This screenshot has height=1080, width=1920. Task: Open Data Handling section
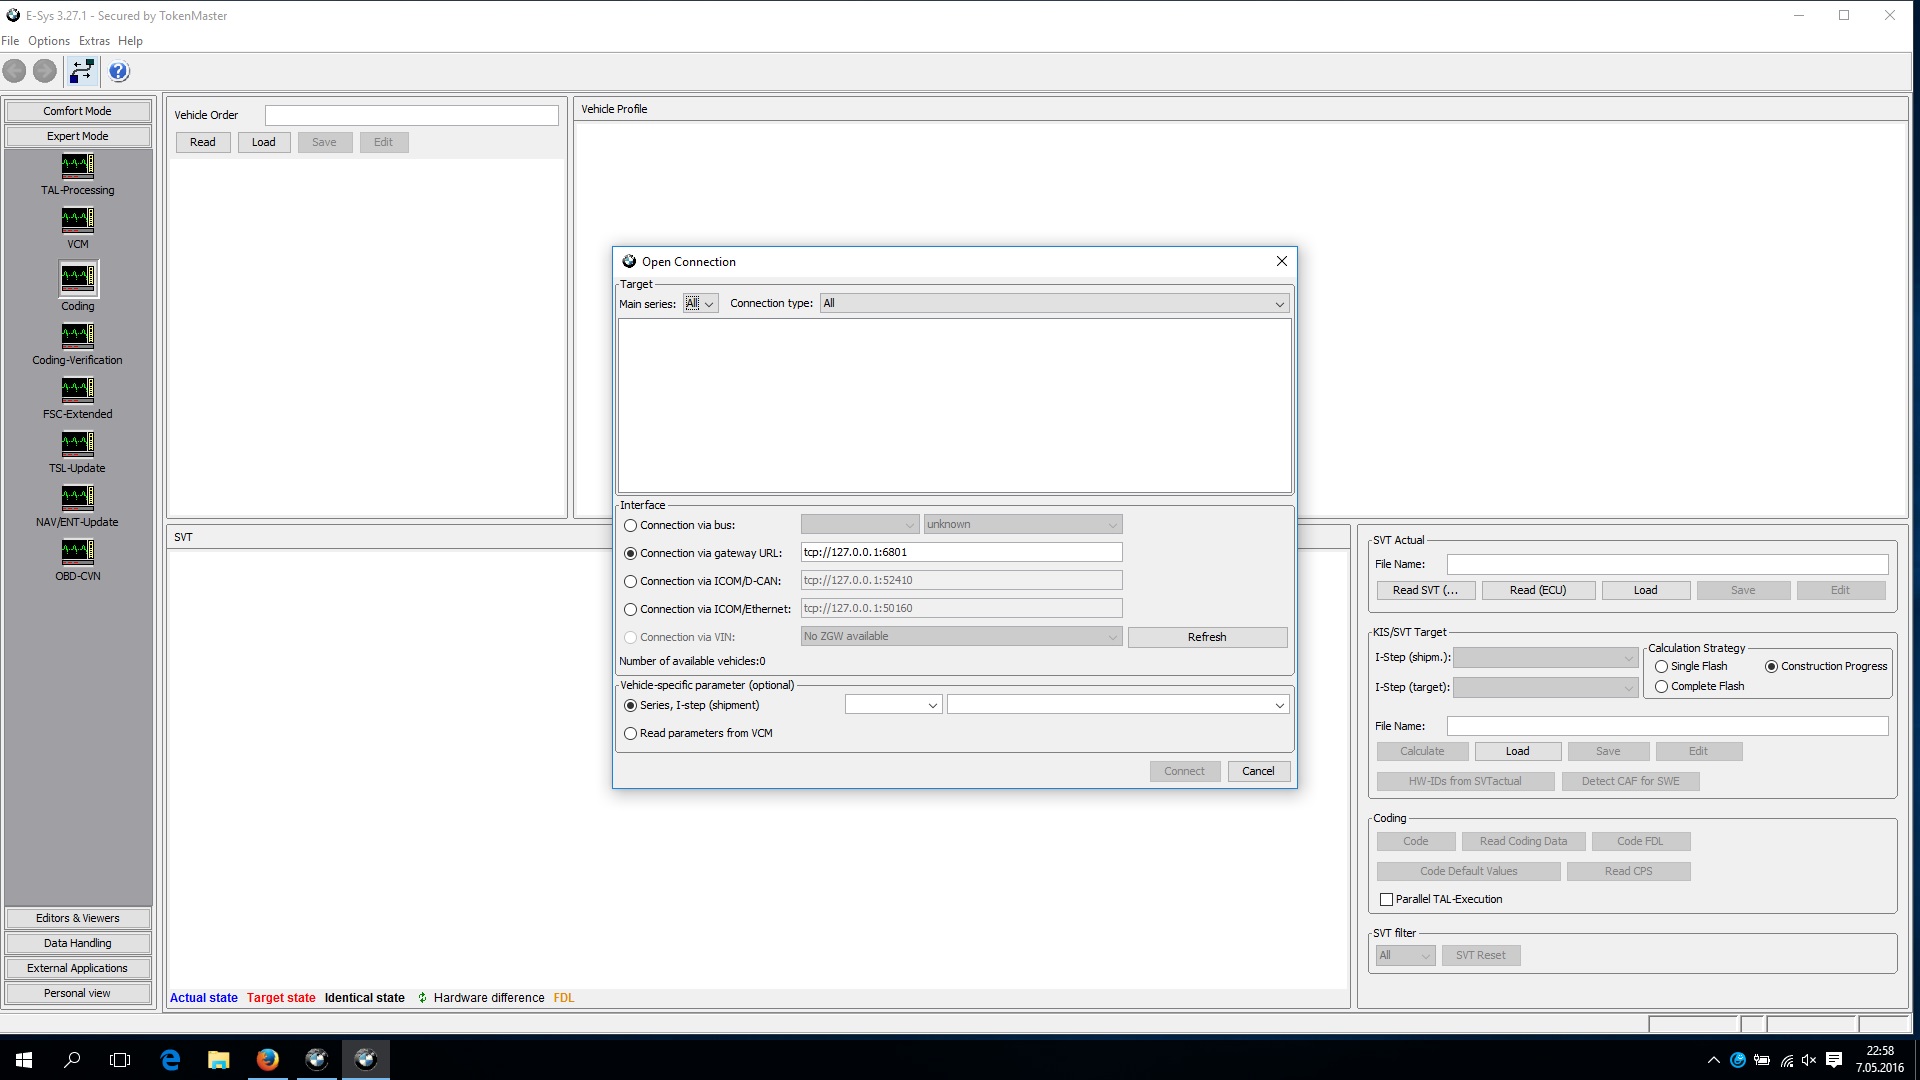click(77, 943)
